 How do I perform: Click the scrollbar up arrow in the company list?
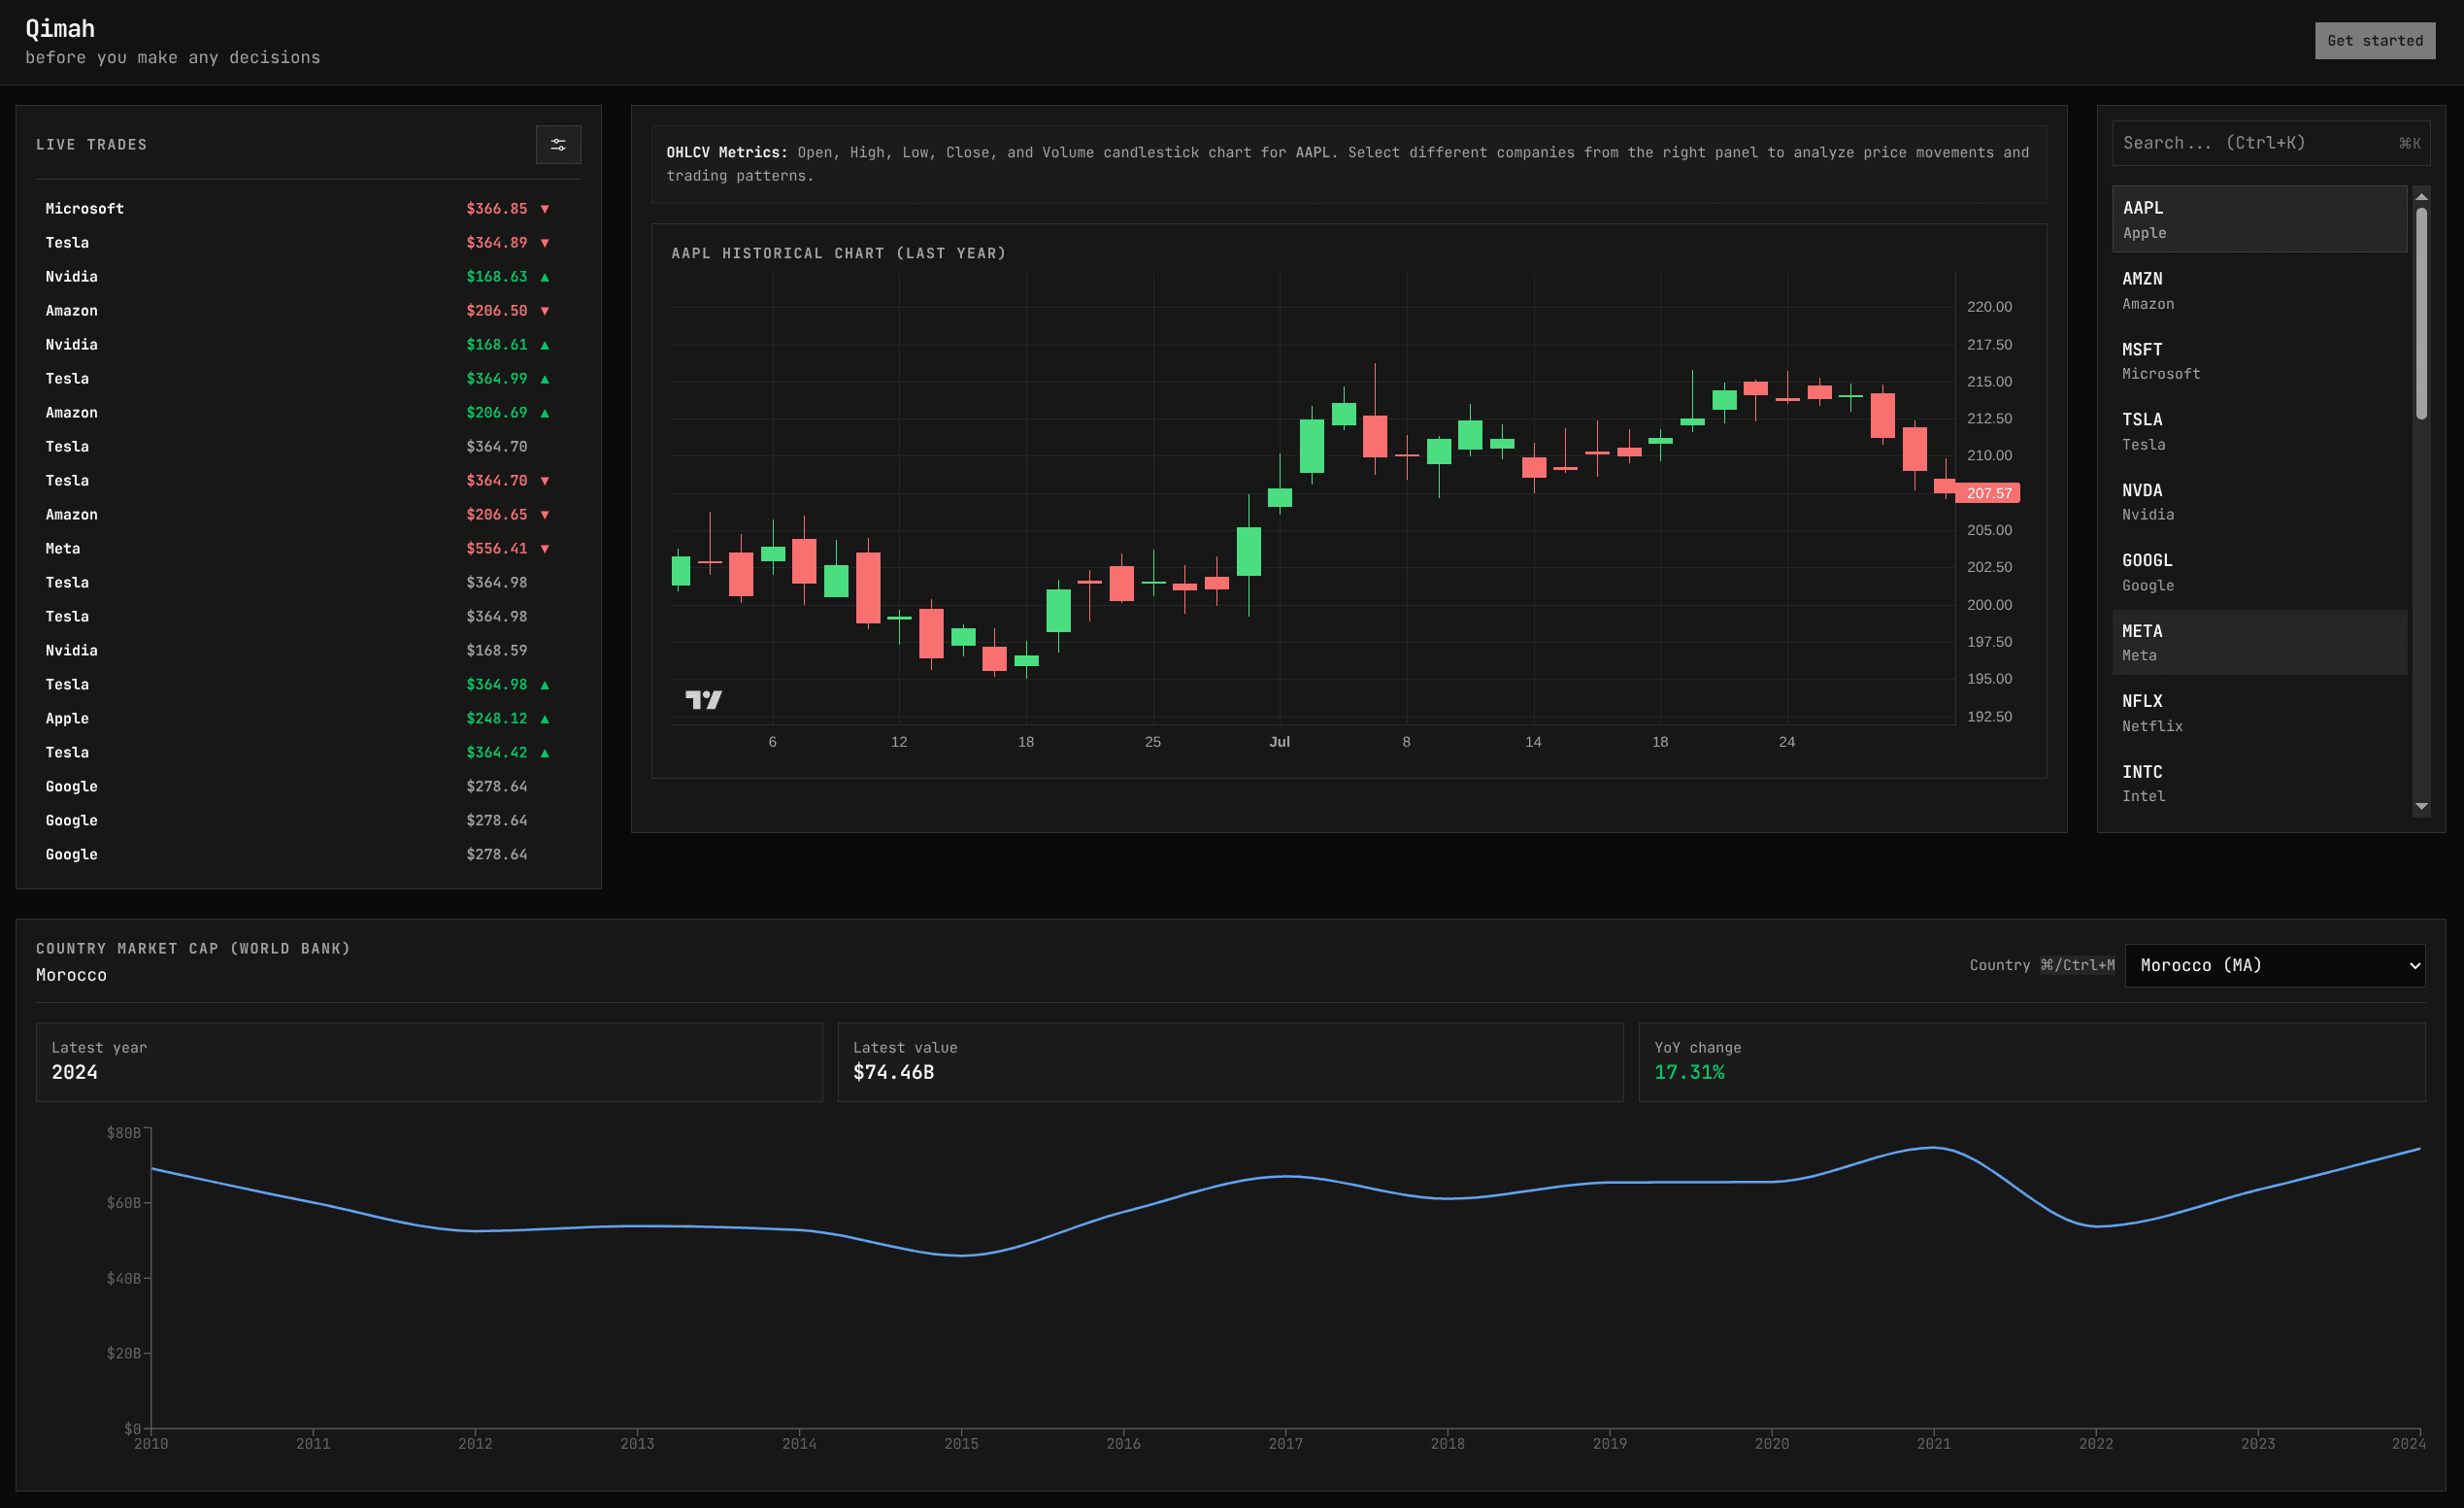(2421, 197)
